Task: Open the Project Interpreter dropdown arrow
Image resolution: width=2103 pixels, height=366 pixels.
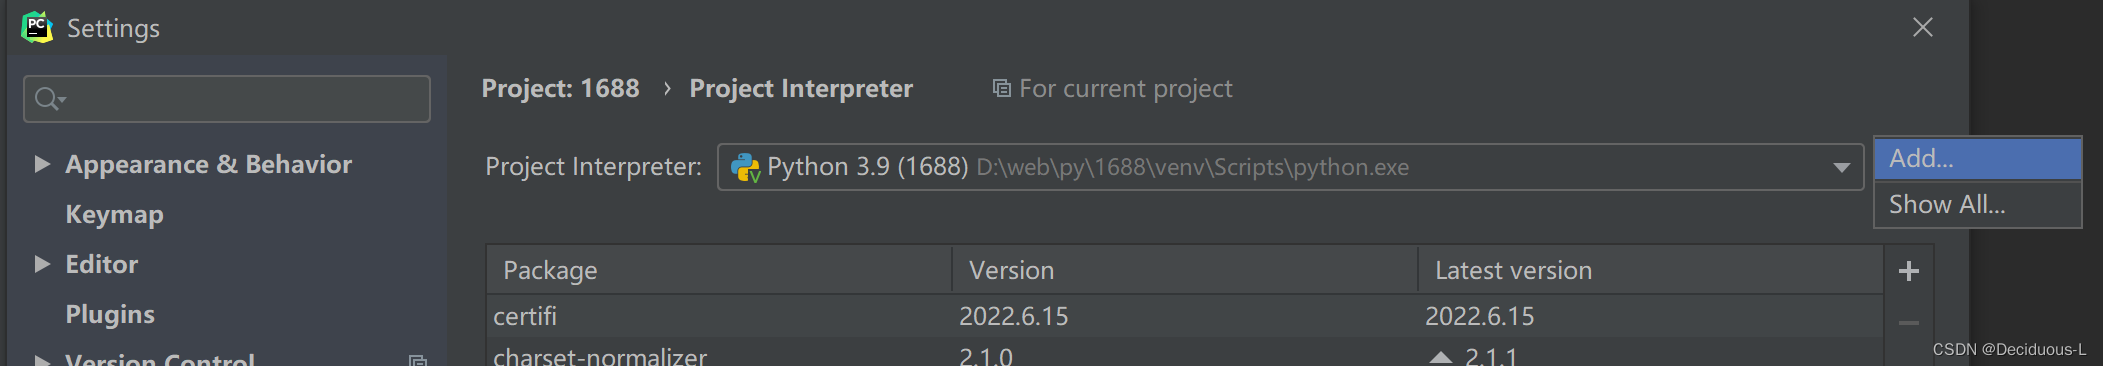Action: [1841, 167]
